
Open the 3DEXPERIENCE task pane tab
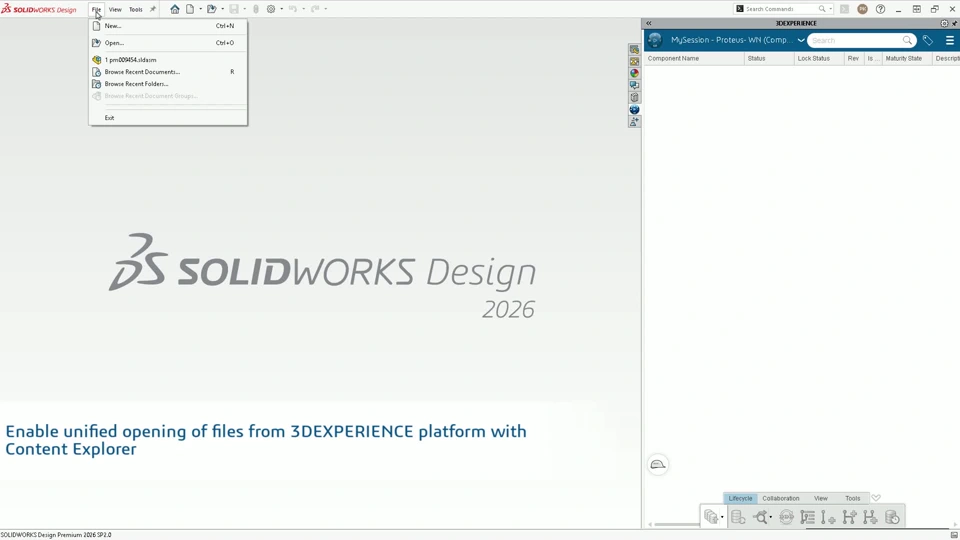634,110
